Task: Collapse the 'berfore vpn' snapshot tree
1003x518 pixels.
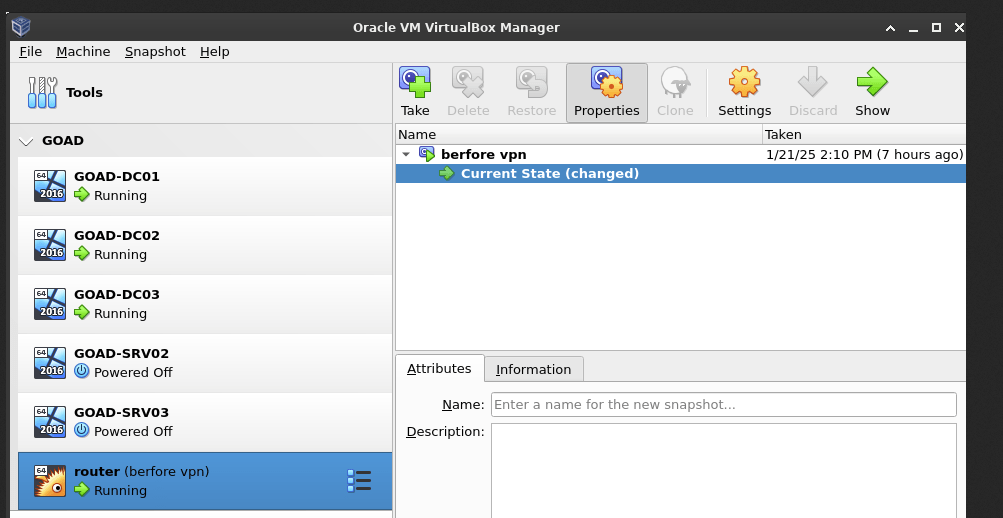Action: pos(406,155)
